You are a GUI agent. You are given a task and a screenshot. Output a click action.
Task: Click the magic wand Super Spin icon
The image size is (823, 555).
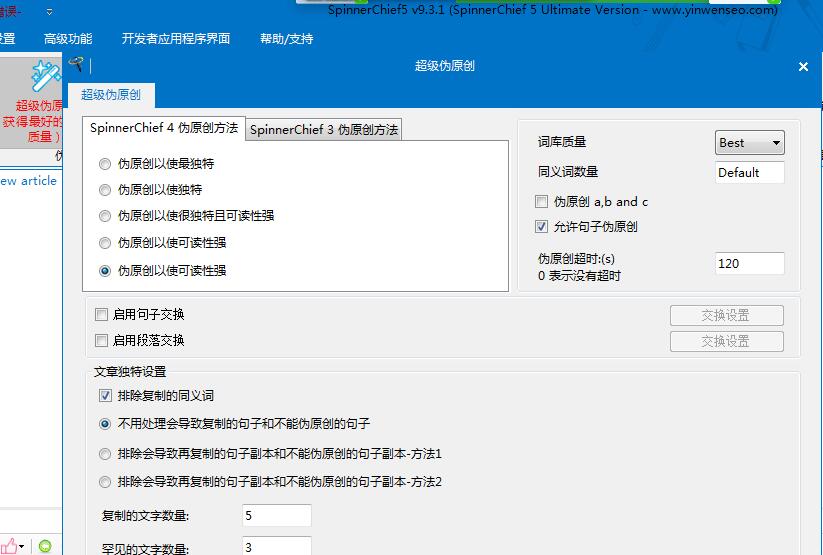click(x=44, y=77)
